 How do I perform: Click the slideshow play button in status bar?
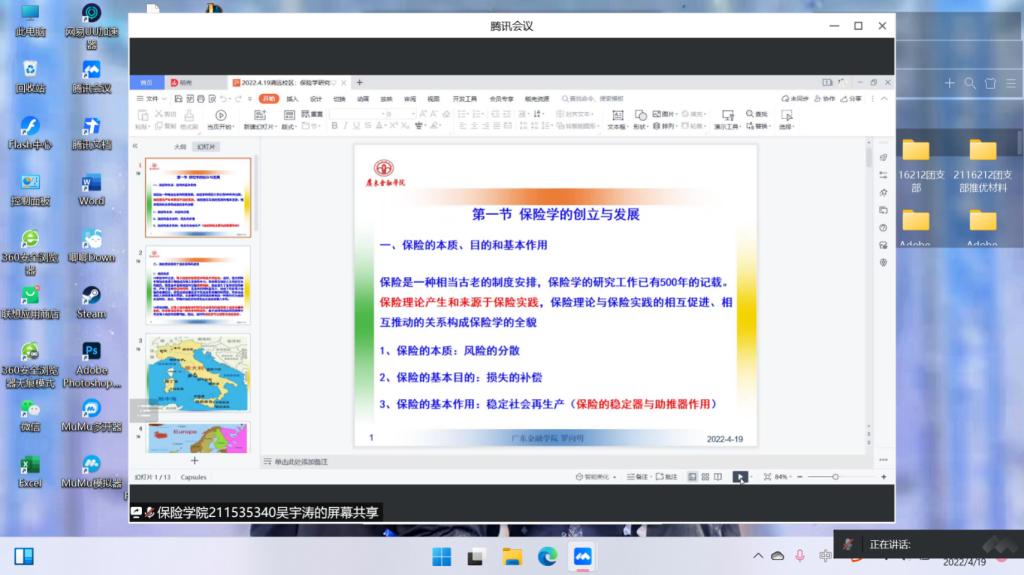739,477
